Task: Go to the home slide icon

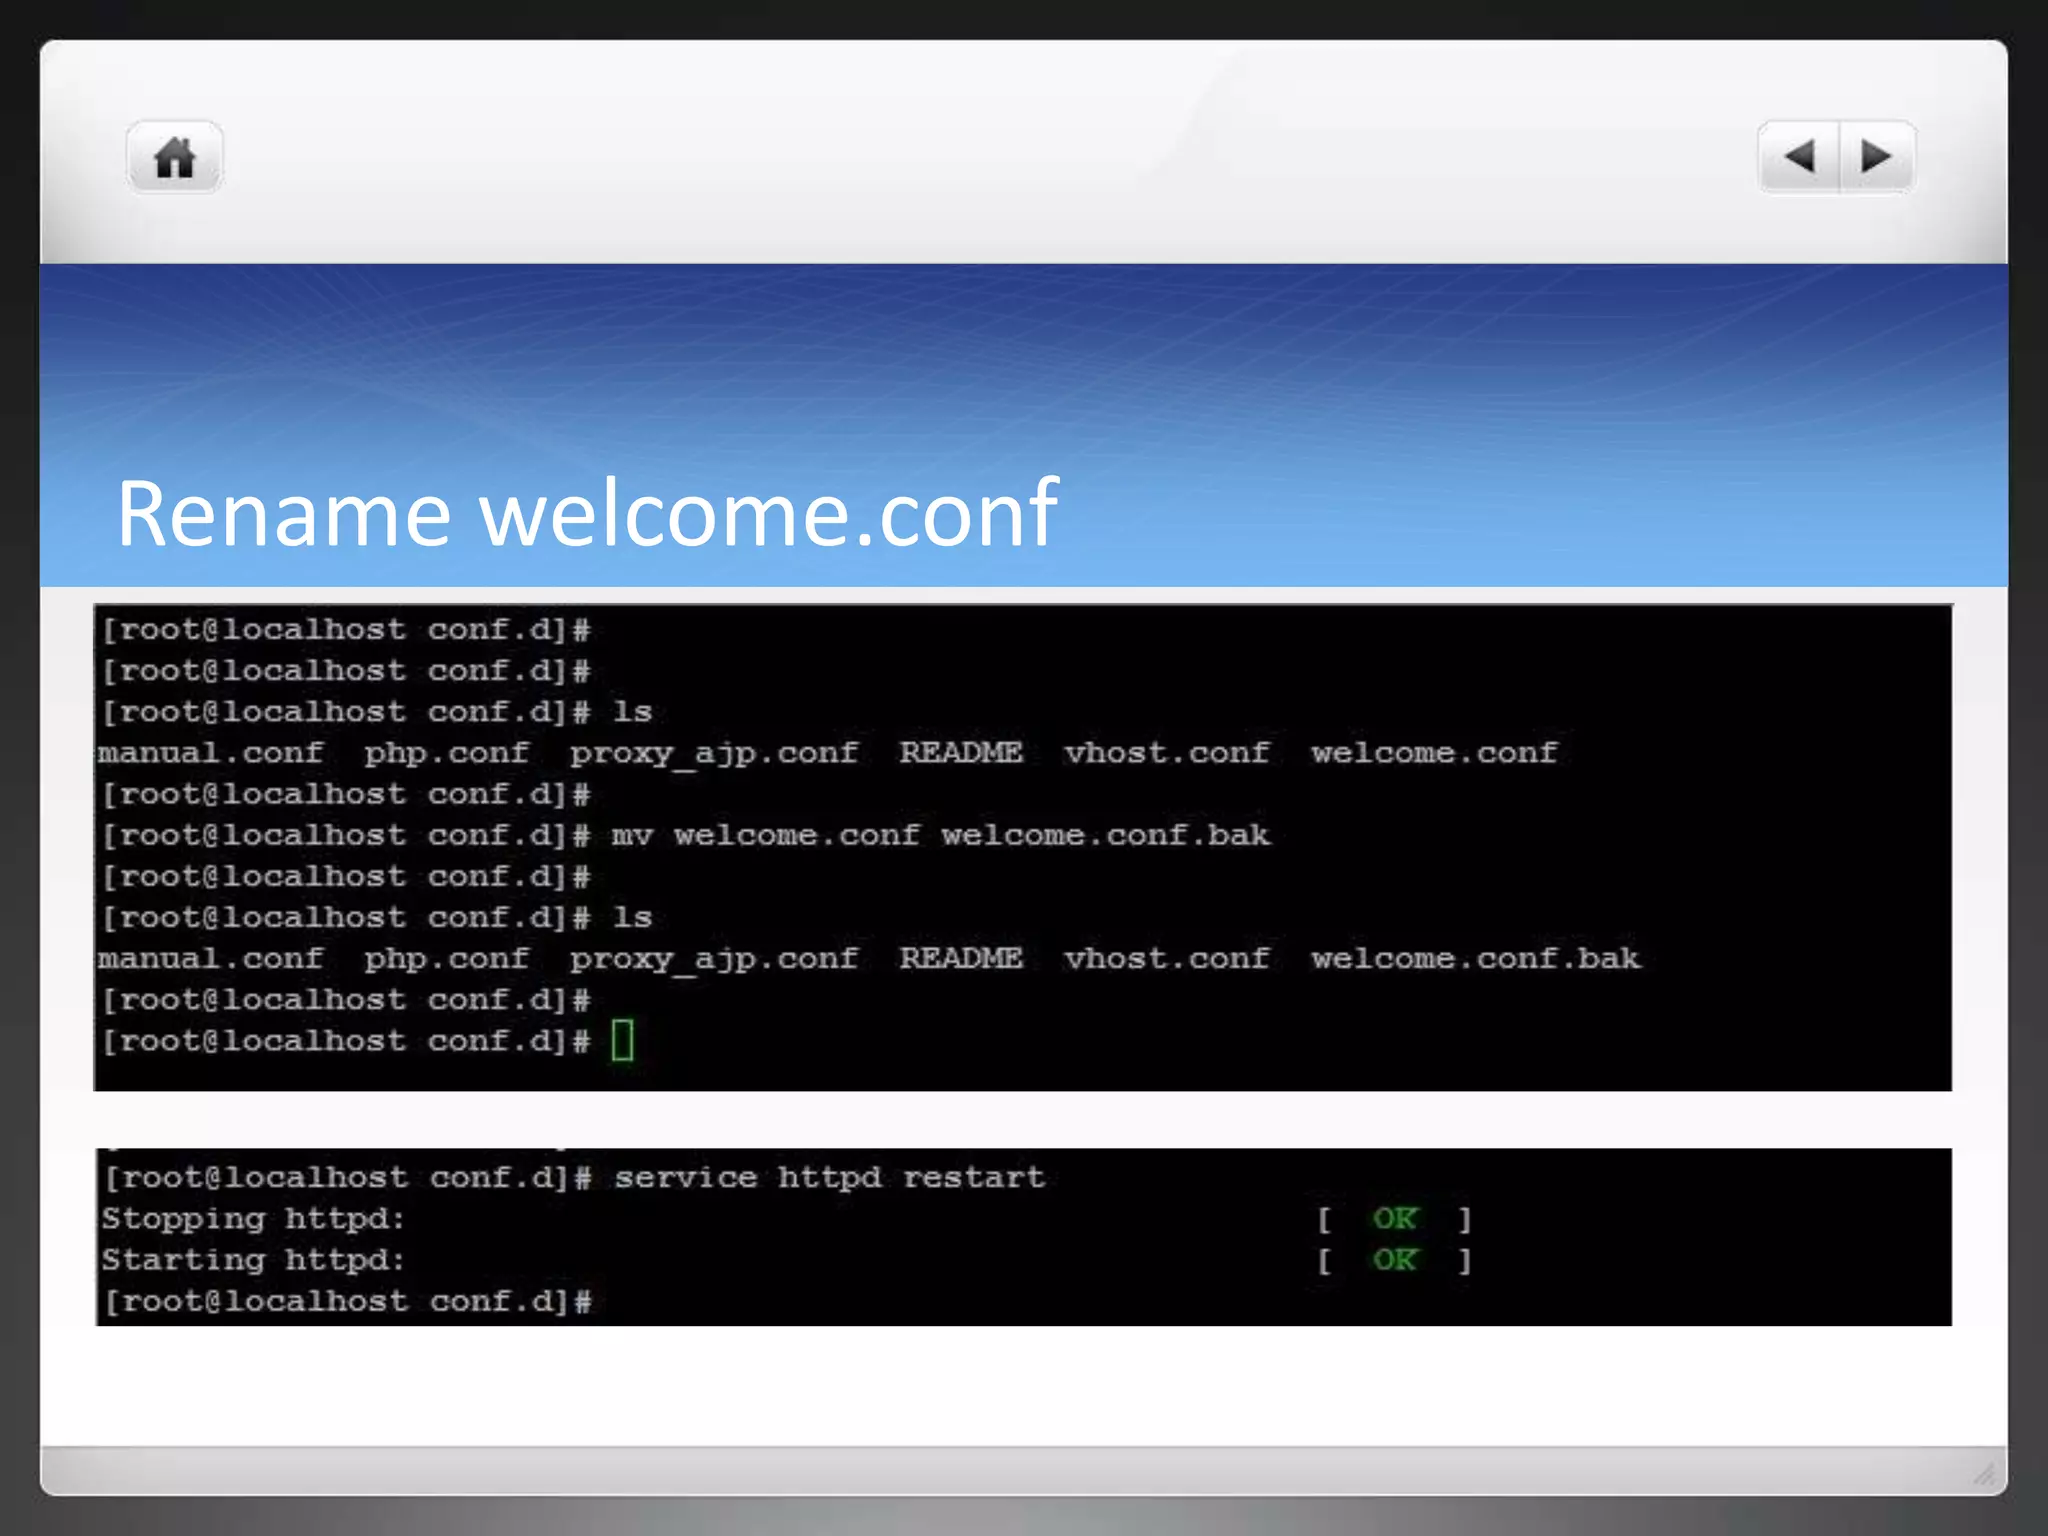Action: (x=174, y=157)
